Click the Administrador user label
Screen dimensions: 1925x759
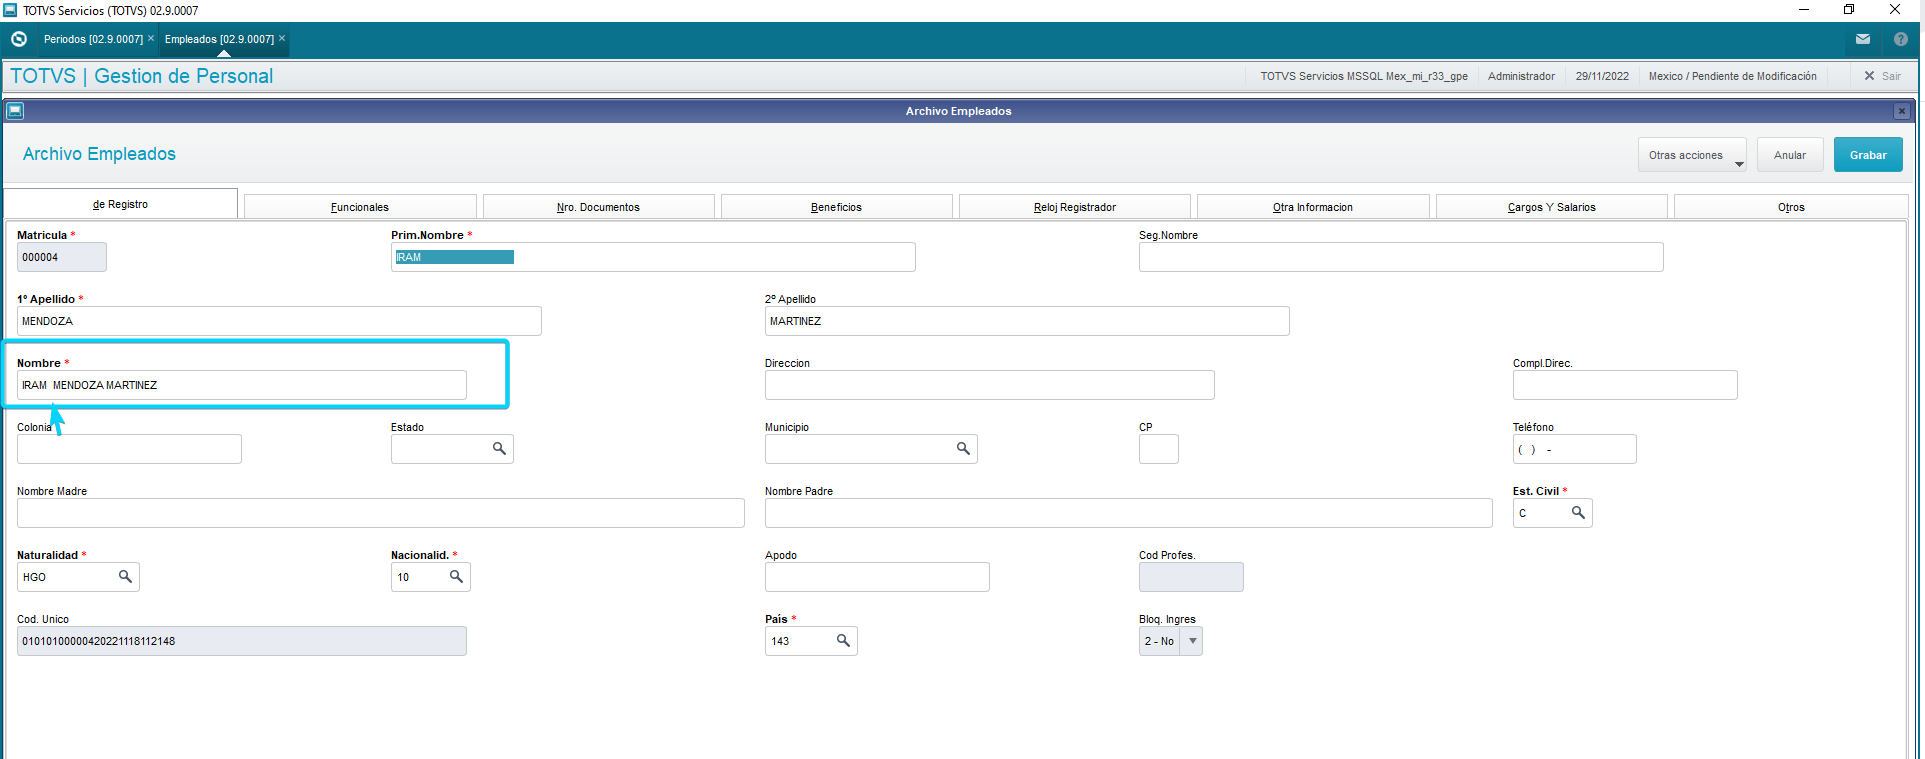[1521, 76]
